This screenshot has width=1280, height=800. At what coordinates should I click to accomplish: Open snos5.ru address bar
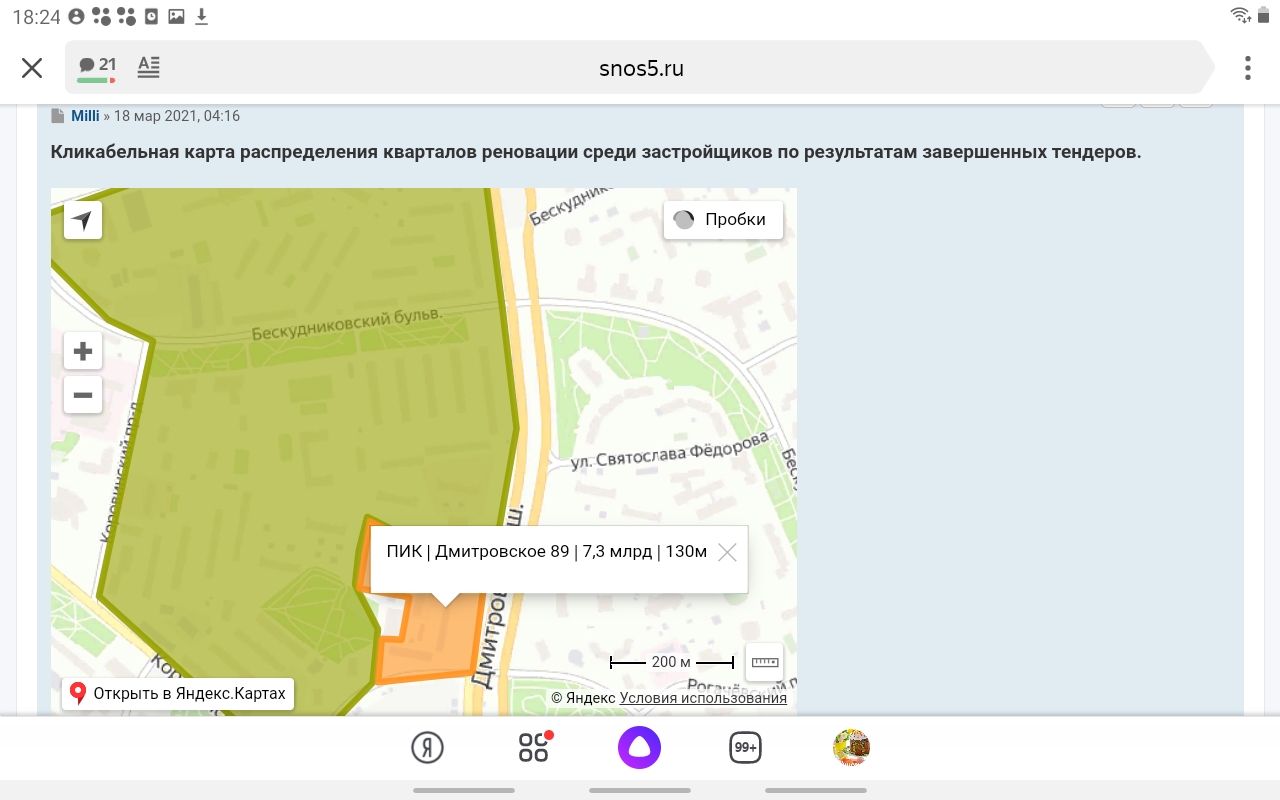click(641, 68)
